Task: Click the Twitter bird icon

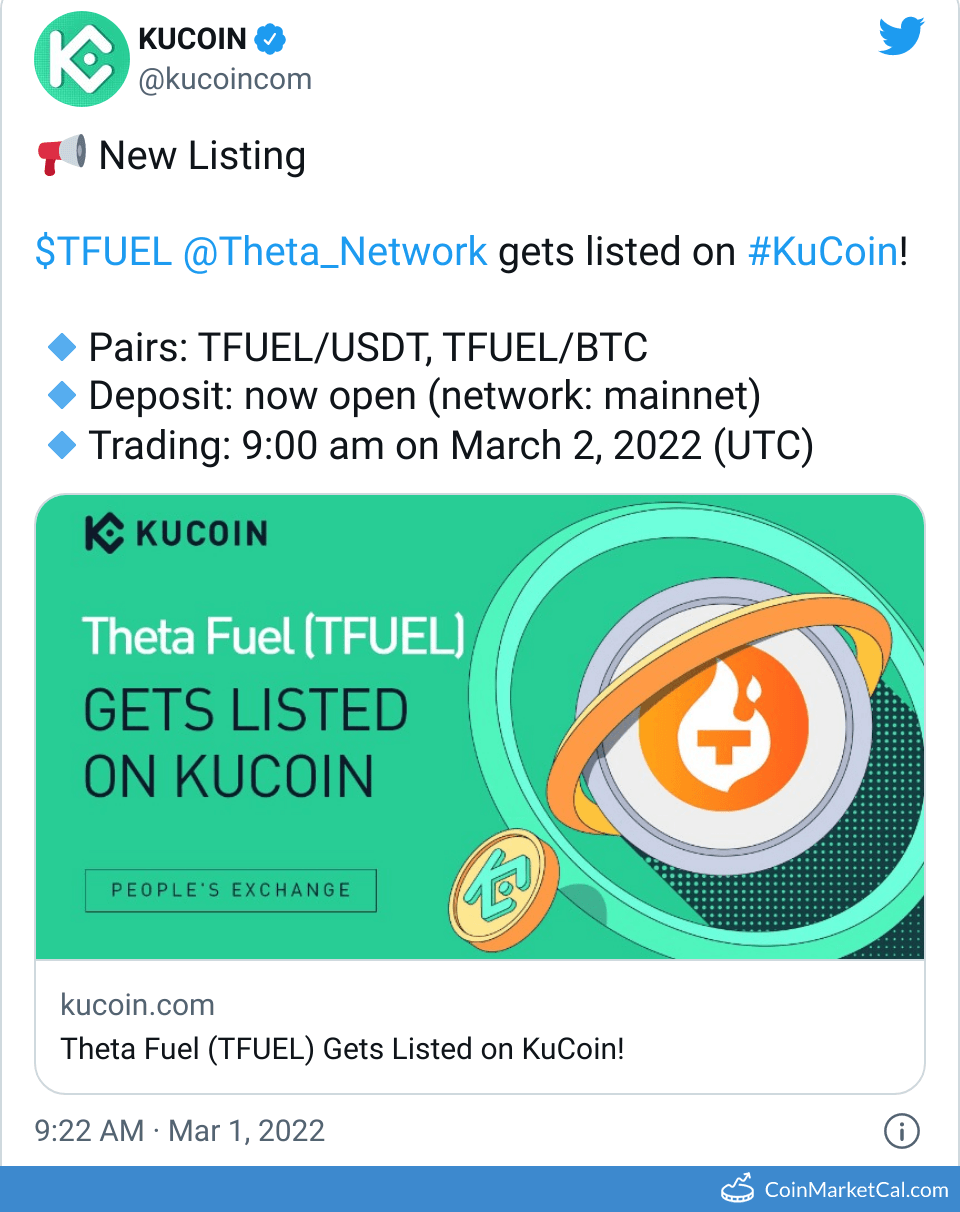Action: point(900,36)
